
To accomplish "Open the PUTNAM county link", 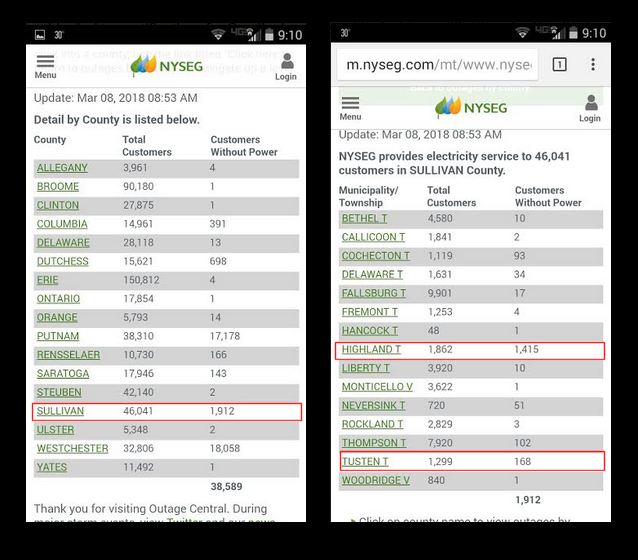I will (x=58, y=336).
